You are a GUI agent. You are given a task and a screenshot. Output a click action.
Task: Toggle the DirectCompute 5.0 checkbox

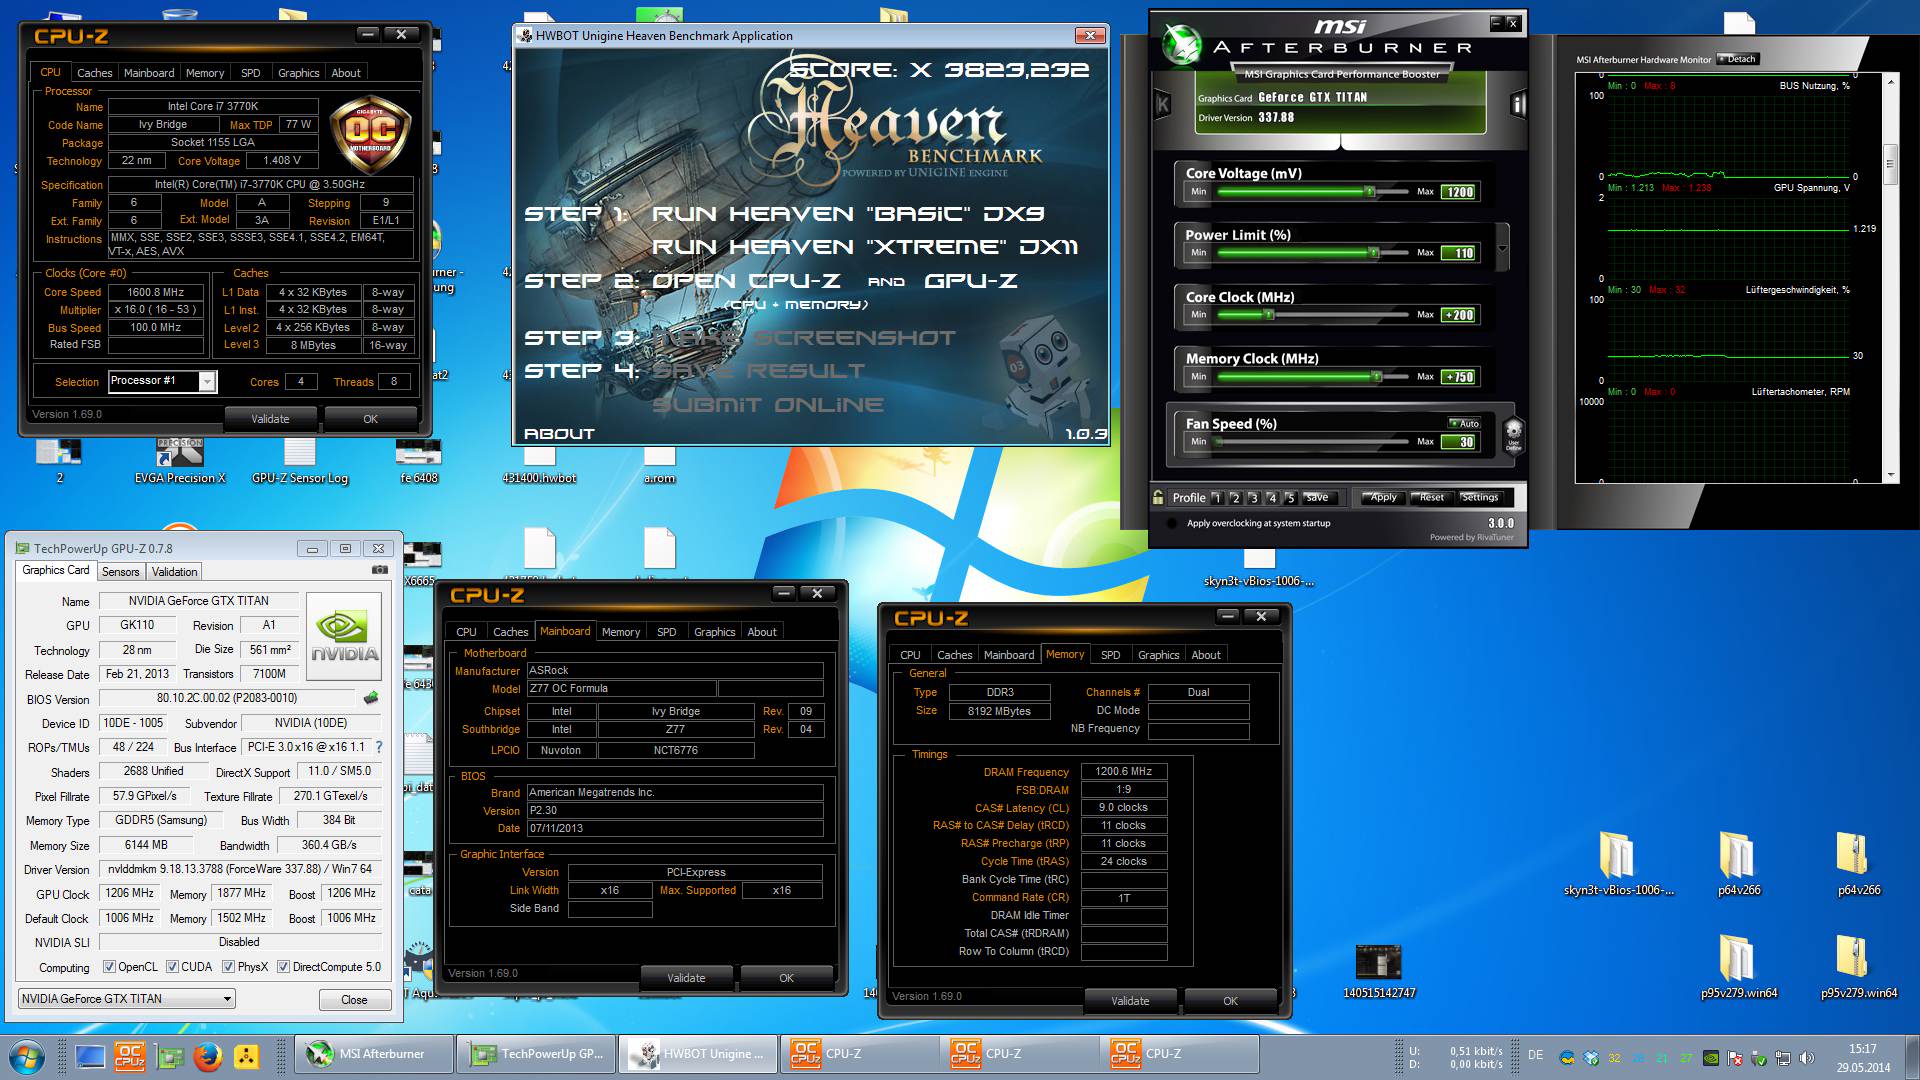click(284, 967)
